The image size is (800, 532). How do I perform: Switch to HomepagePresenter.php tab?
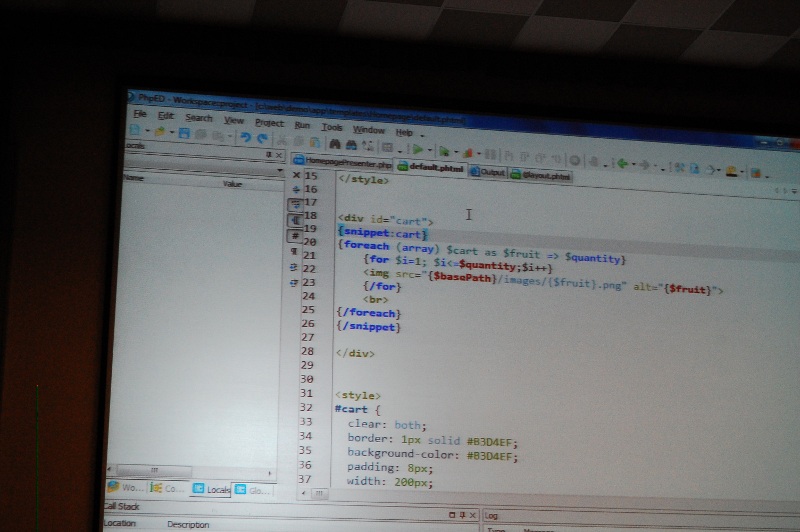click(x=342, y=162)
